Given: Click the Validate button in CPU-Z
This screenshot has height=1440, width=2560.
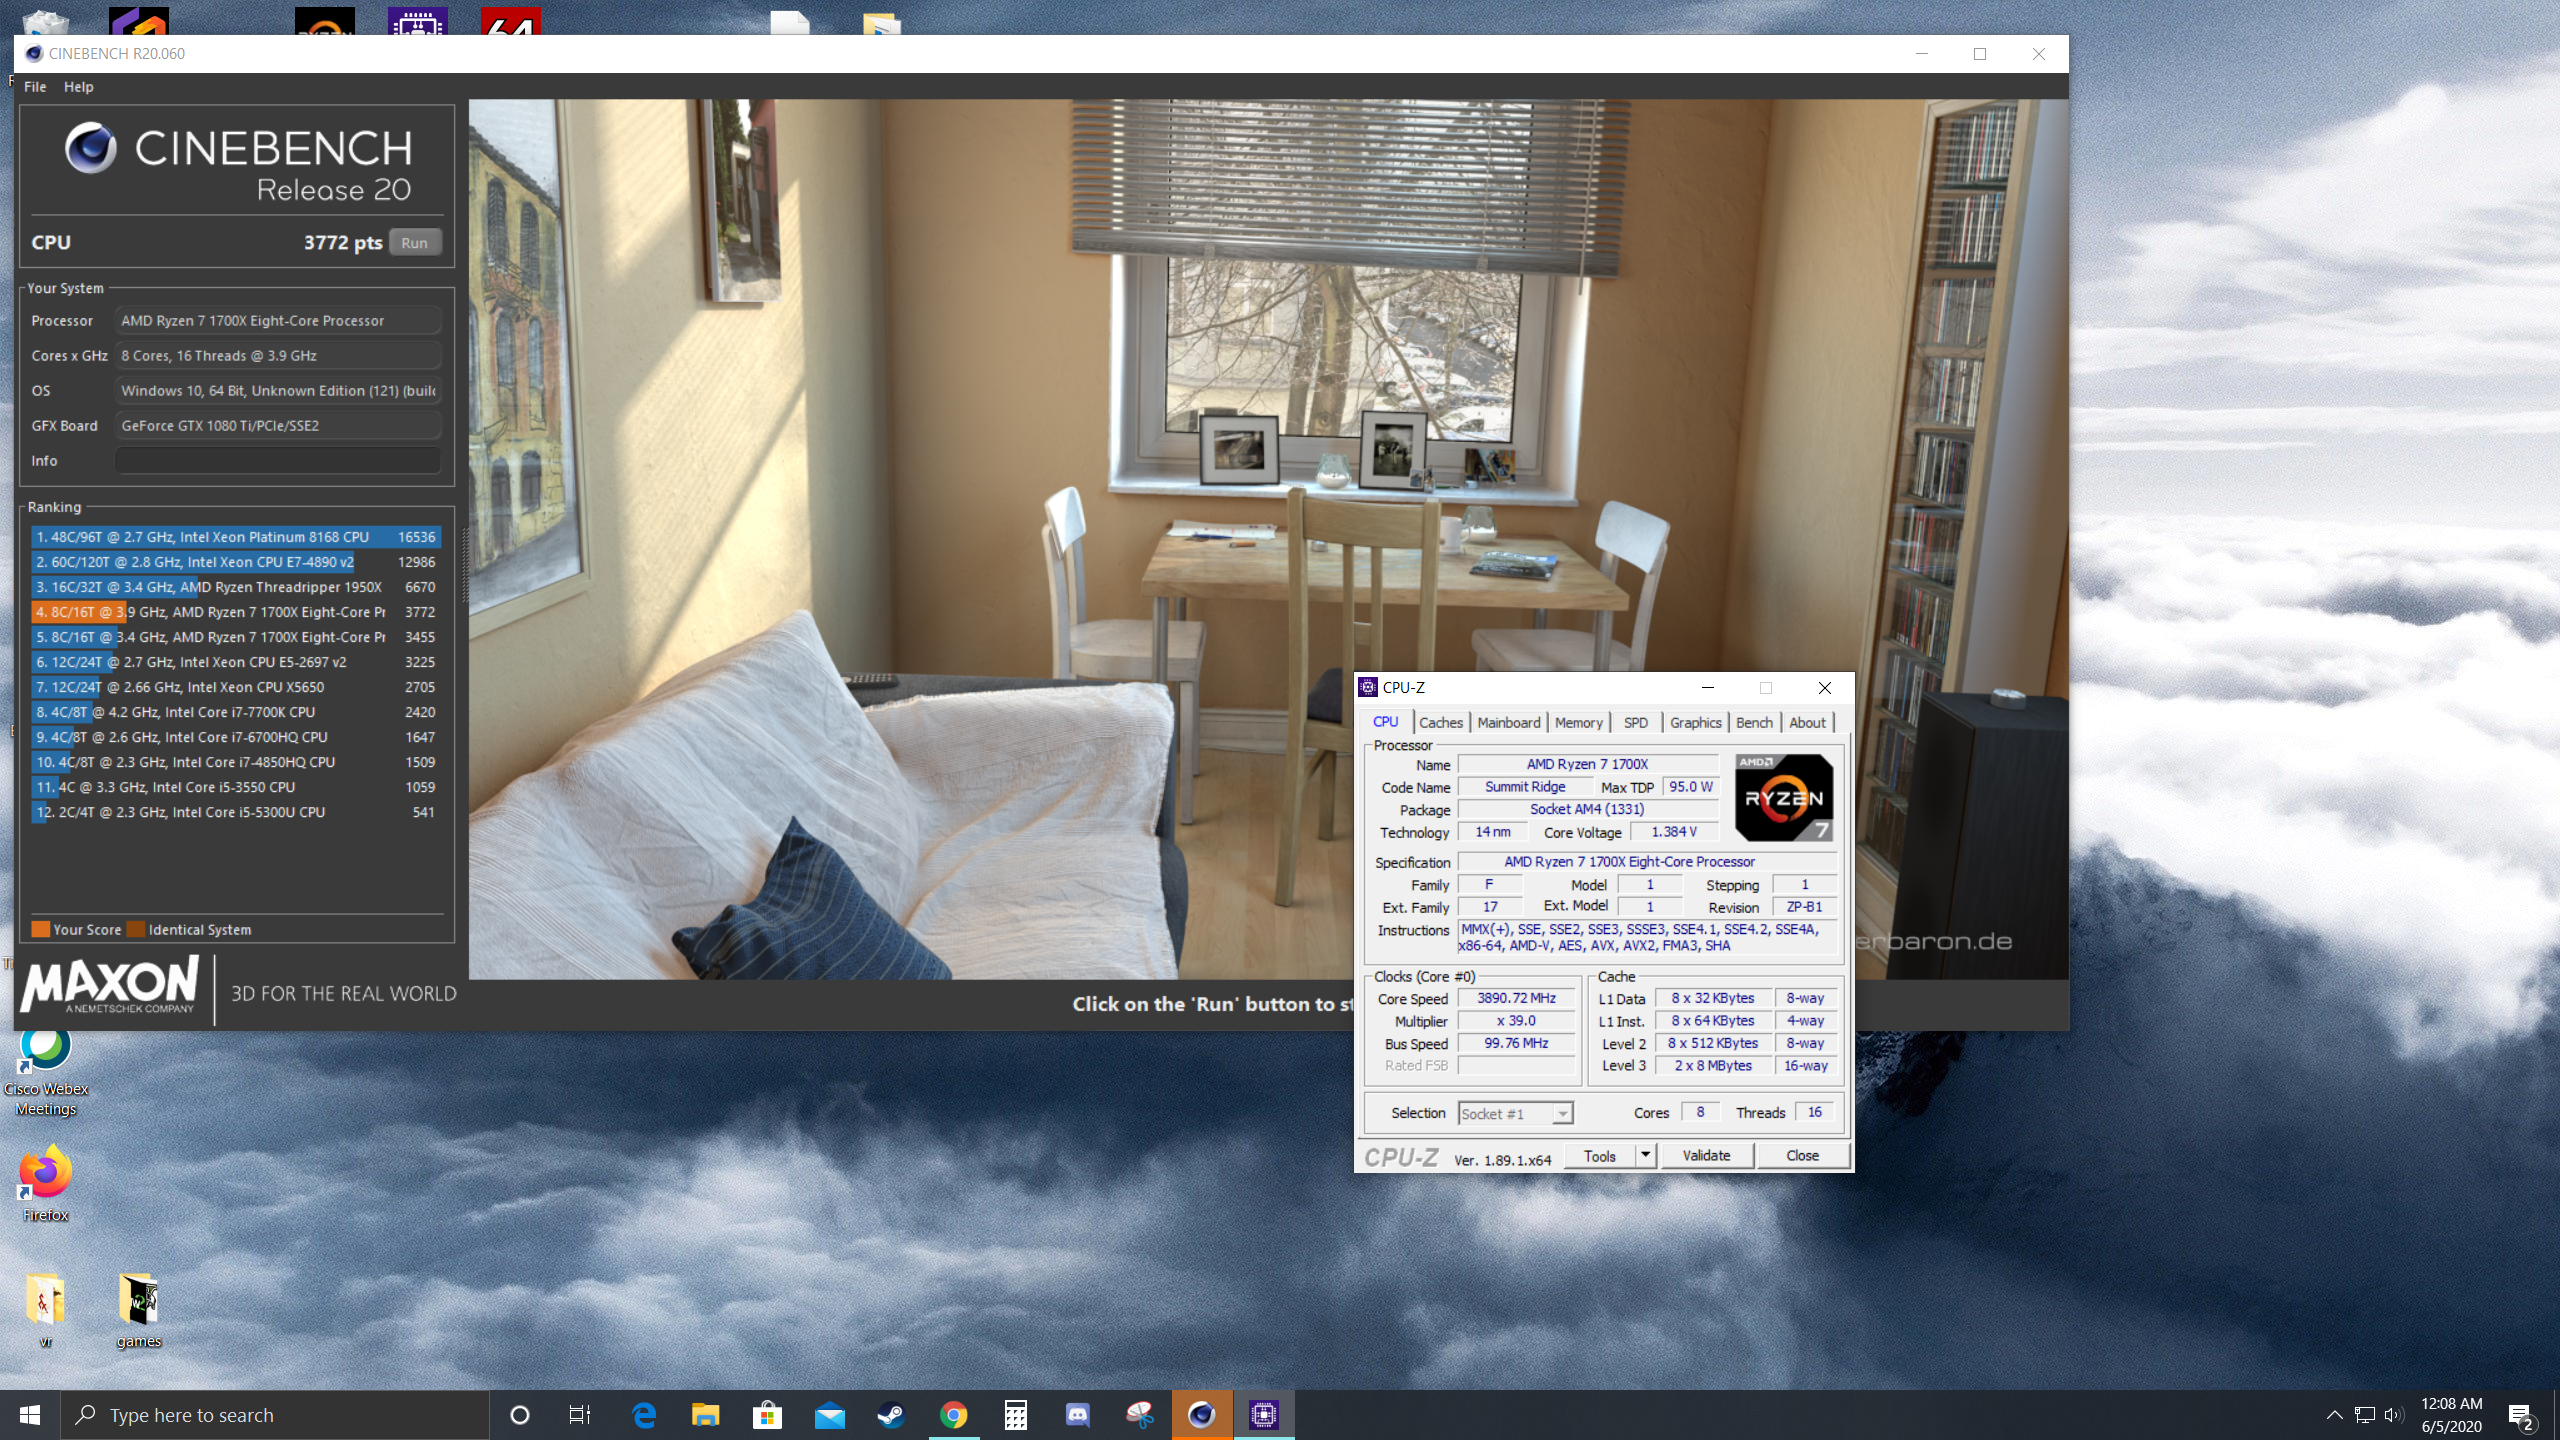Looking at the screenshot, I should coord(1706,1156).
